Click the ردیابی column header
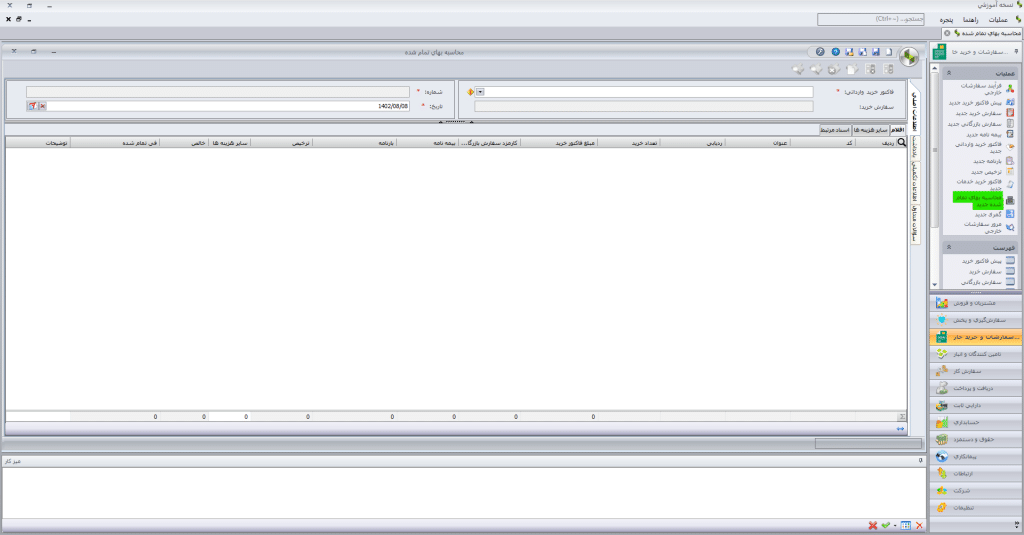 tap(692, 142)
